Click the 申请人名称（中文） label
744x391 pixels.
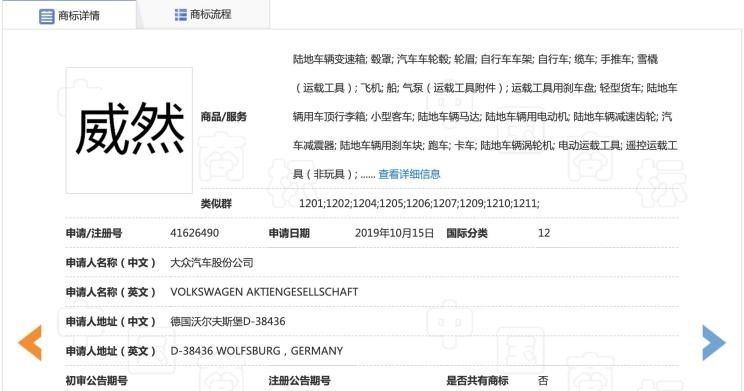[111, 262]
